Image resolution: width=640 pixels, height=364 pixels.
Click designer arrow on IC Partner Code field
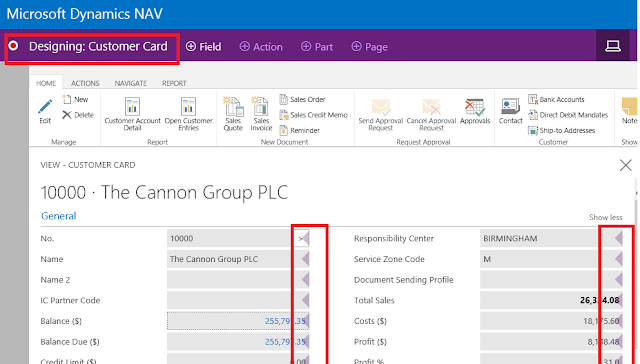tap(305, 301)
